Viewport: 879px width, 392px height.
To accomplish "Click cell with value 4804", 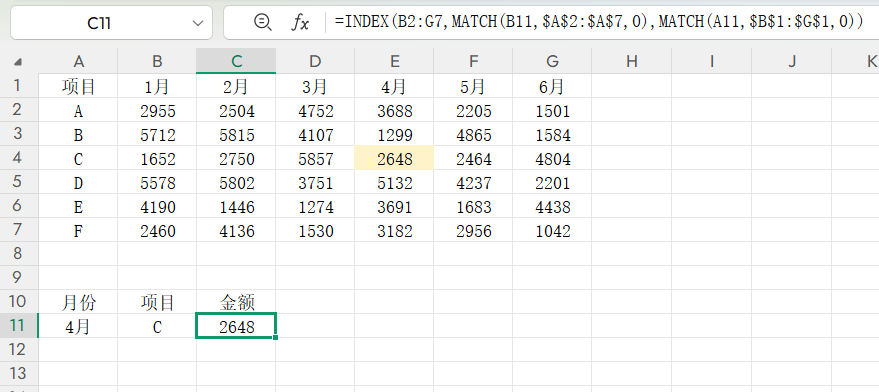I will point(553,158).
